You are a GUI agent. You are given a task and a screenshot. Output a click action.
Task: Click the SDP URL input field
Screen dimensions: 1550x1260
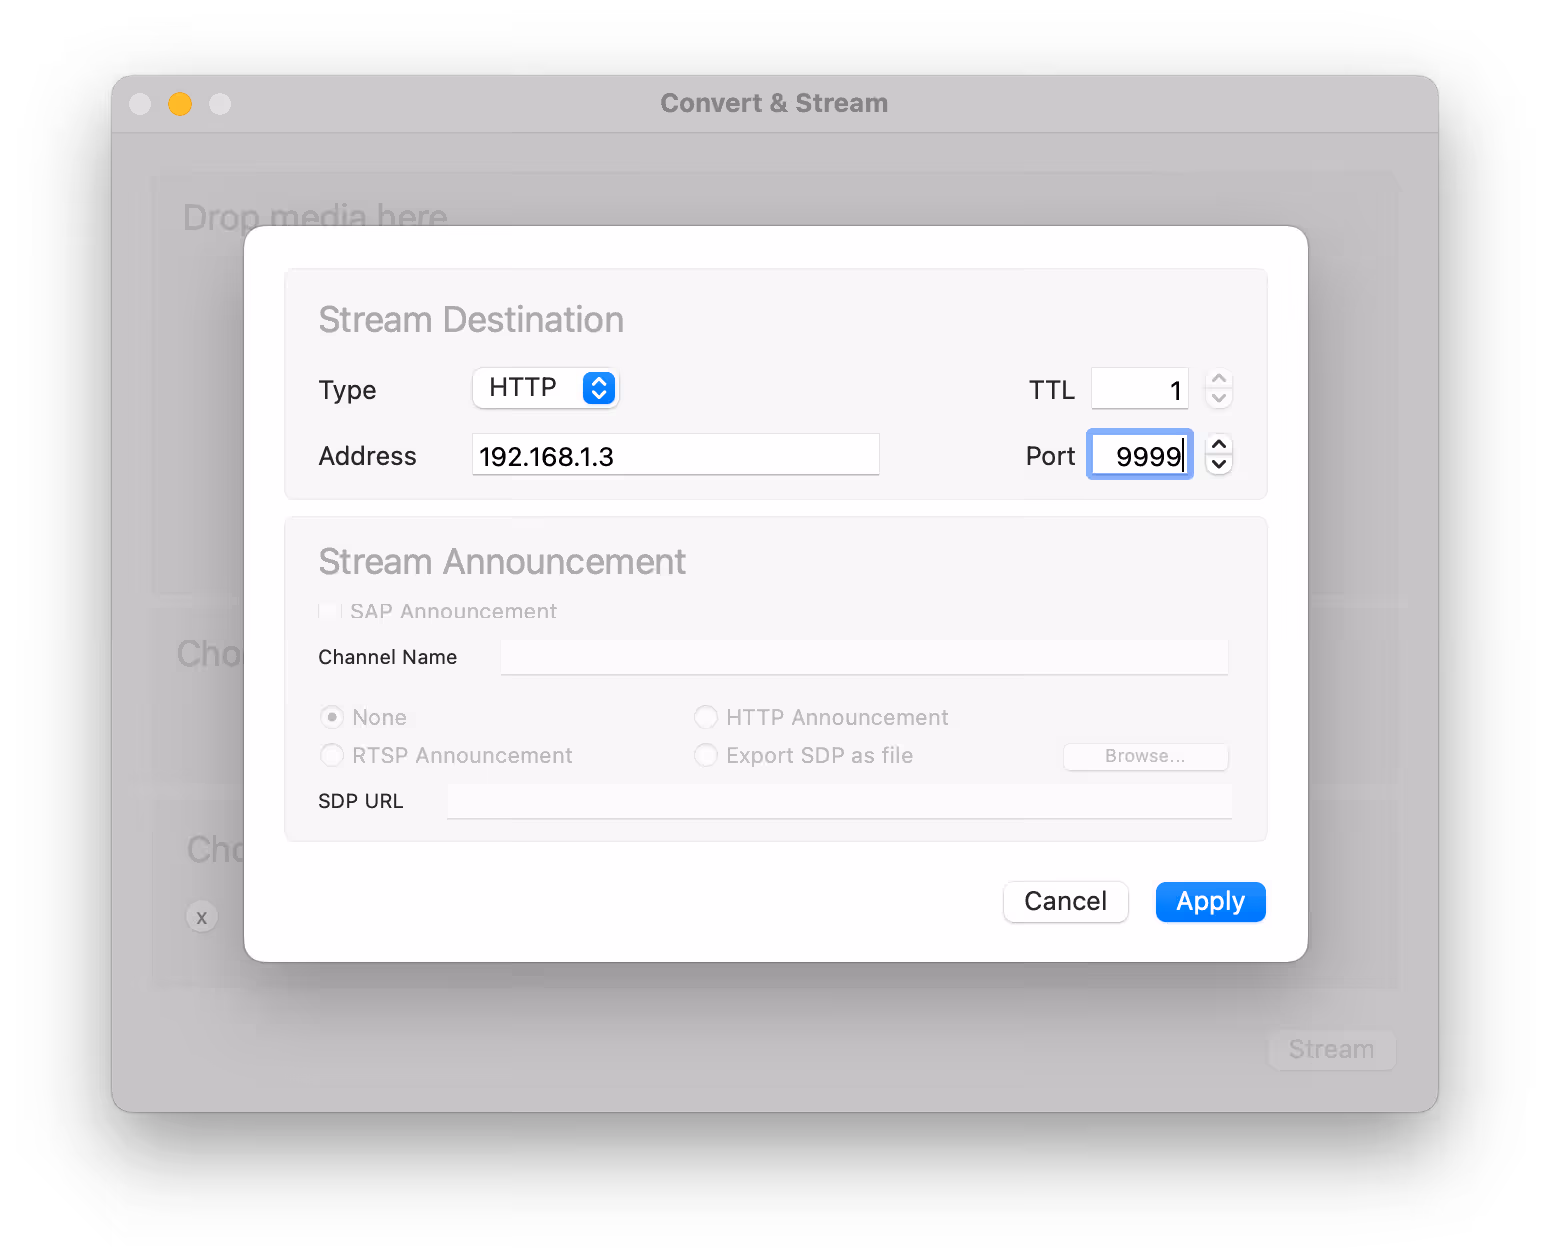838,801
